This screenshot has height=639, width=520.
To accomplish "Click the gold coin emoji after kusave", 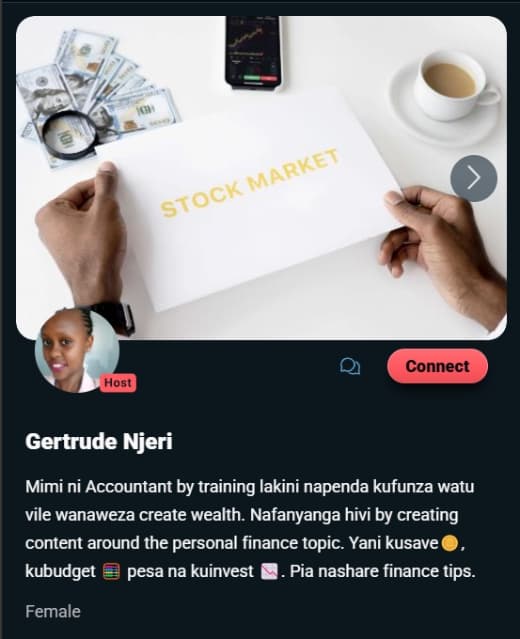I will point(449,543).
